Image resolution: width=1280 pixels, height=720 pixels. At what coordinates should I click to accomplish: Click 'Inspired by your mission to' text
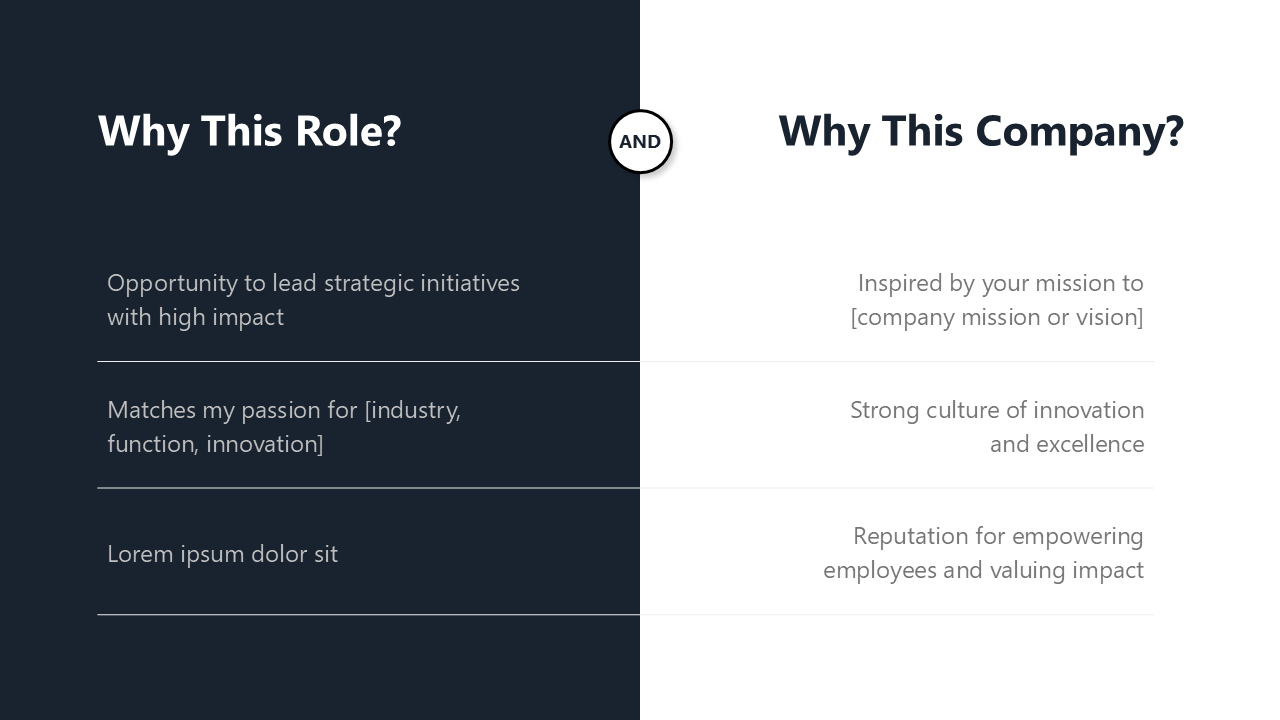pos(1000,283)
